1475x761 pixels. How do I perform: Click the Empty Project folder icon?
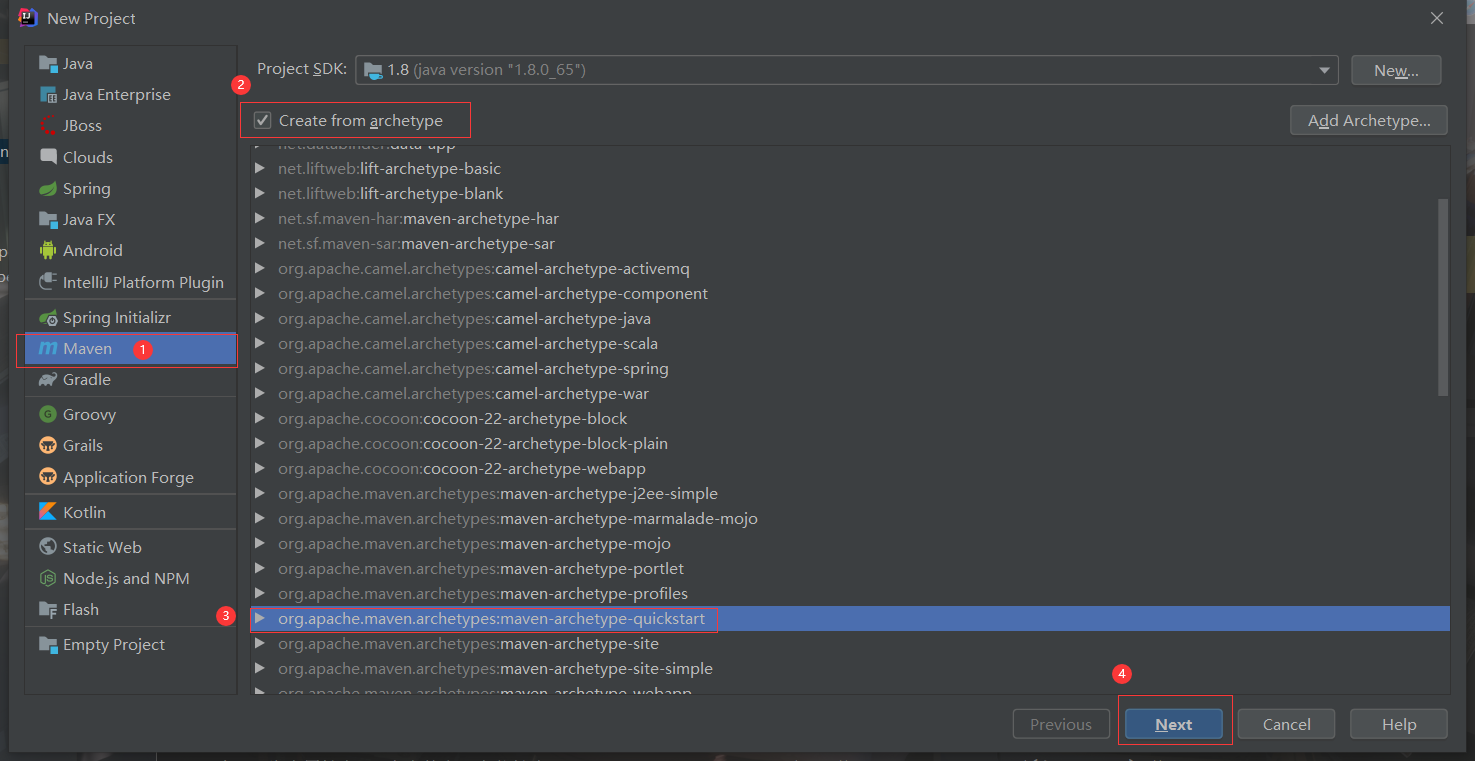coord(48,644)
